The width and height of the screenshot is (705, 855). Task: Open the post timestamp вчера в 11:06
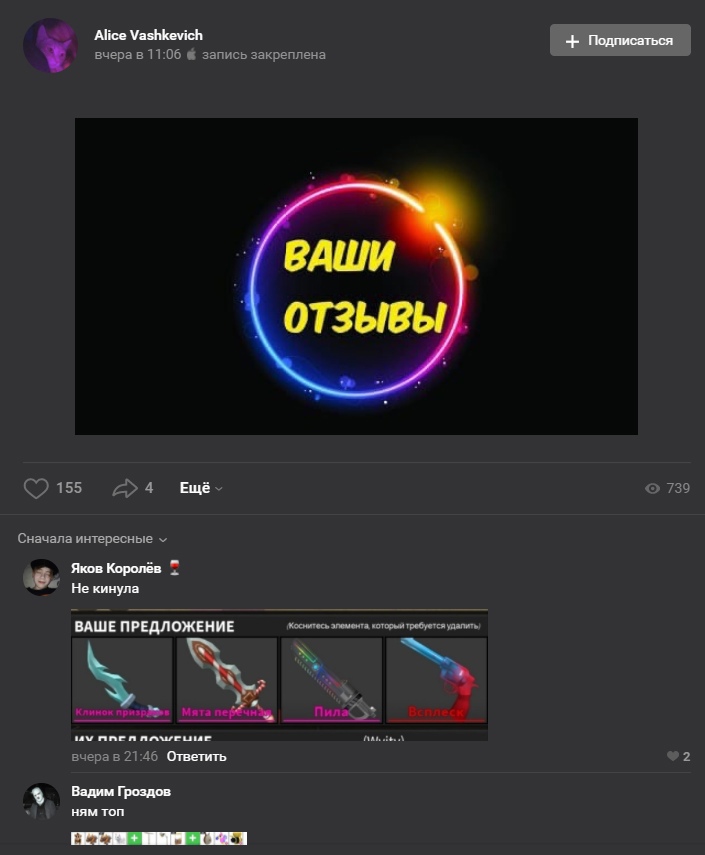pos(137,55)
